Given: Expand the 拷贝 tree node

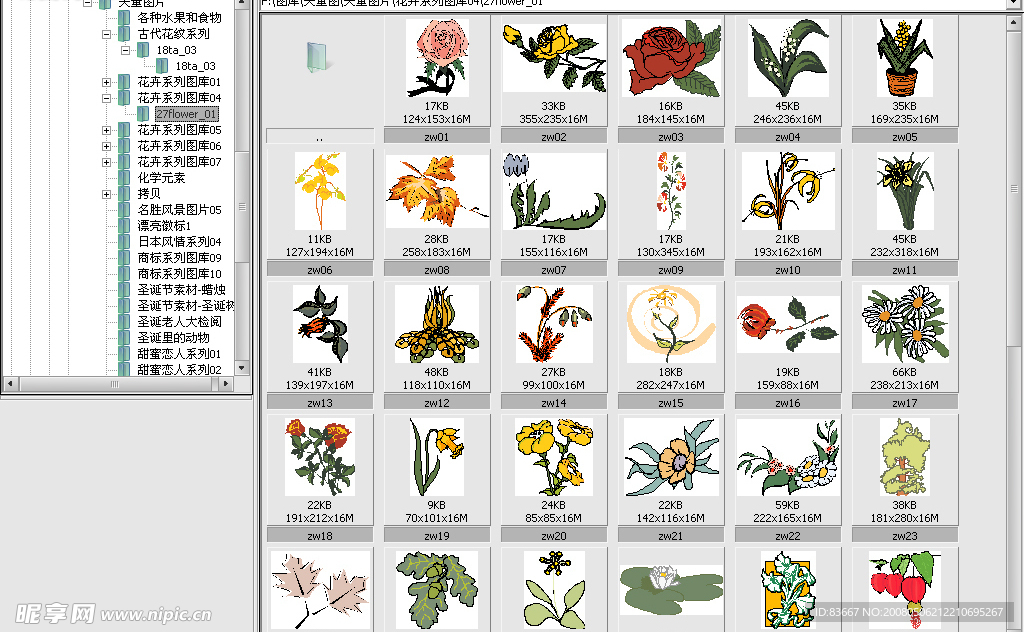Looking at the screenshot, I should [x=106, y=194].
